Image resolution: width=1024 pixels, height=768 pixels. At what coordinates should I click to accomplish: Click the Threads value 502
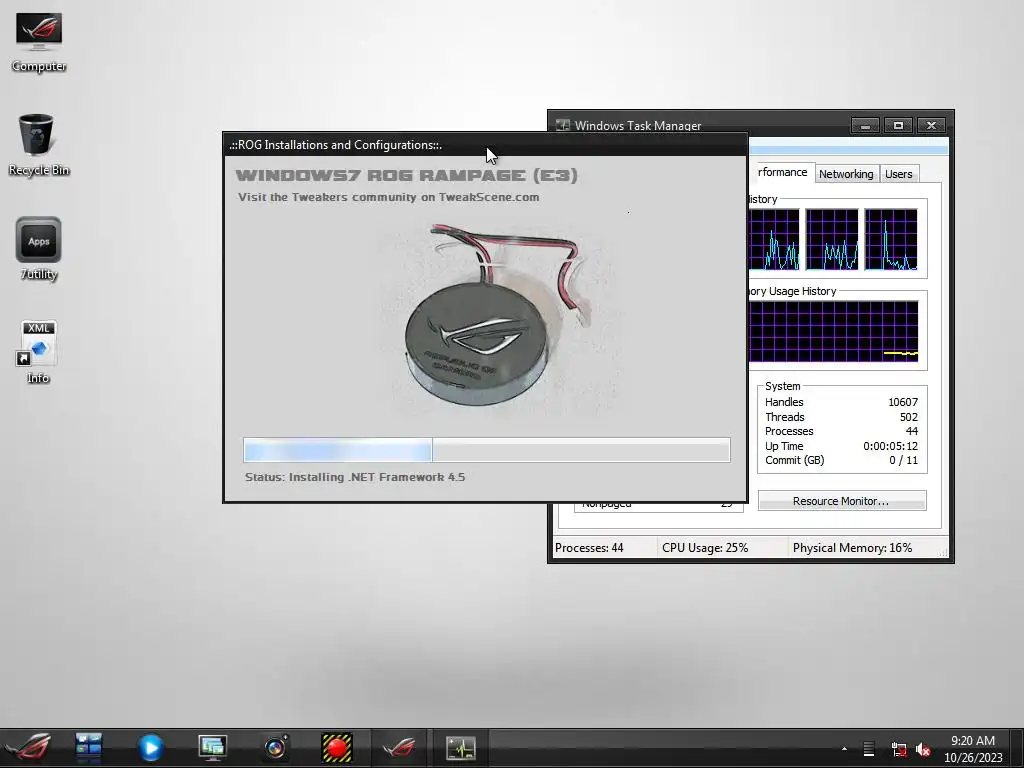click(x=908, y=417)
